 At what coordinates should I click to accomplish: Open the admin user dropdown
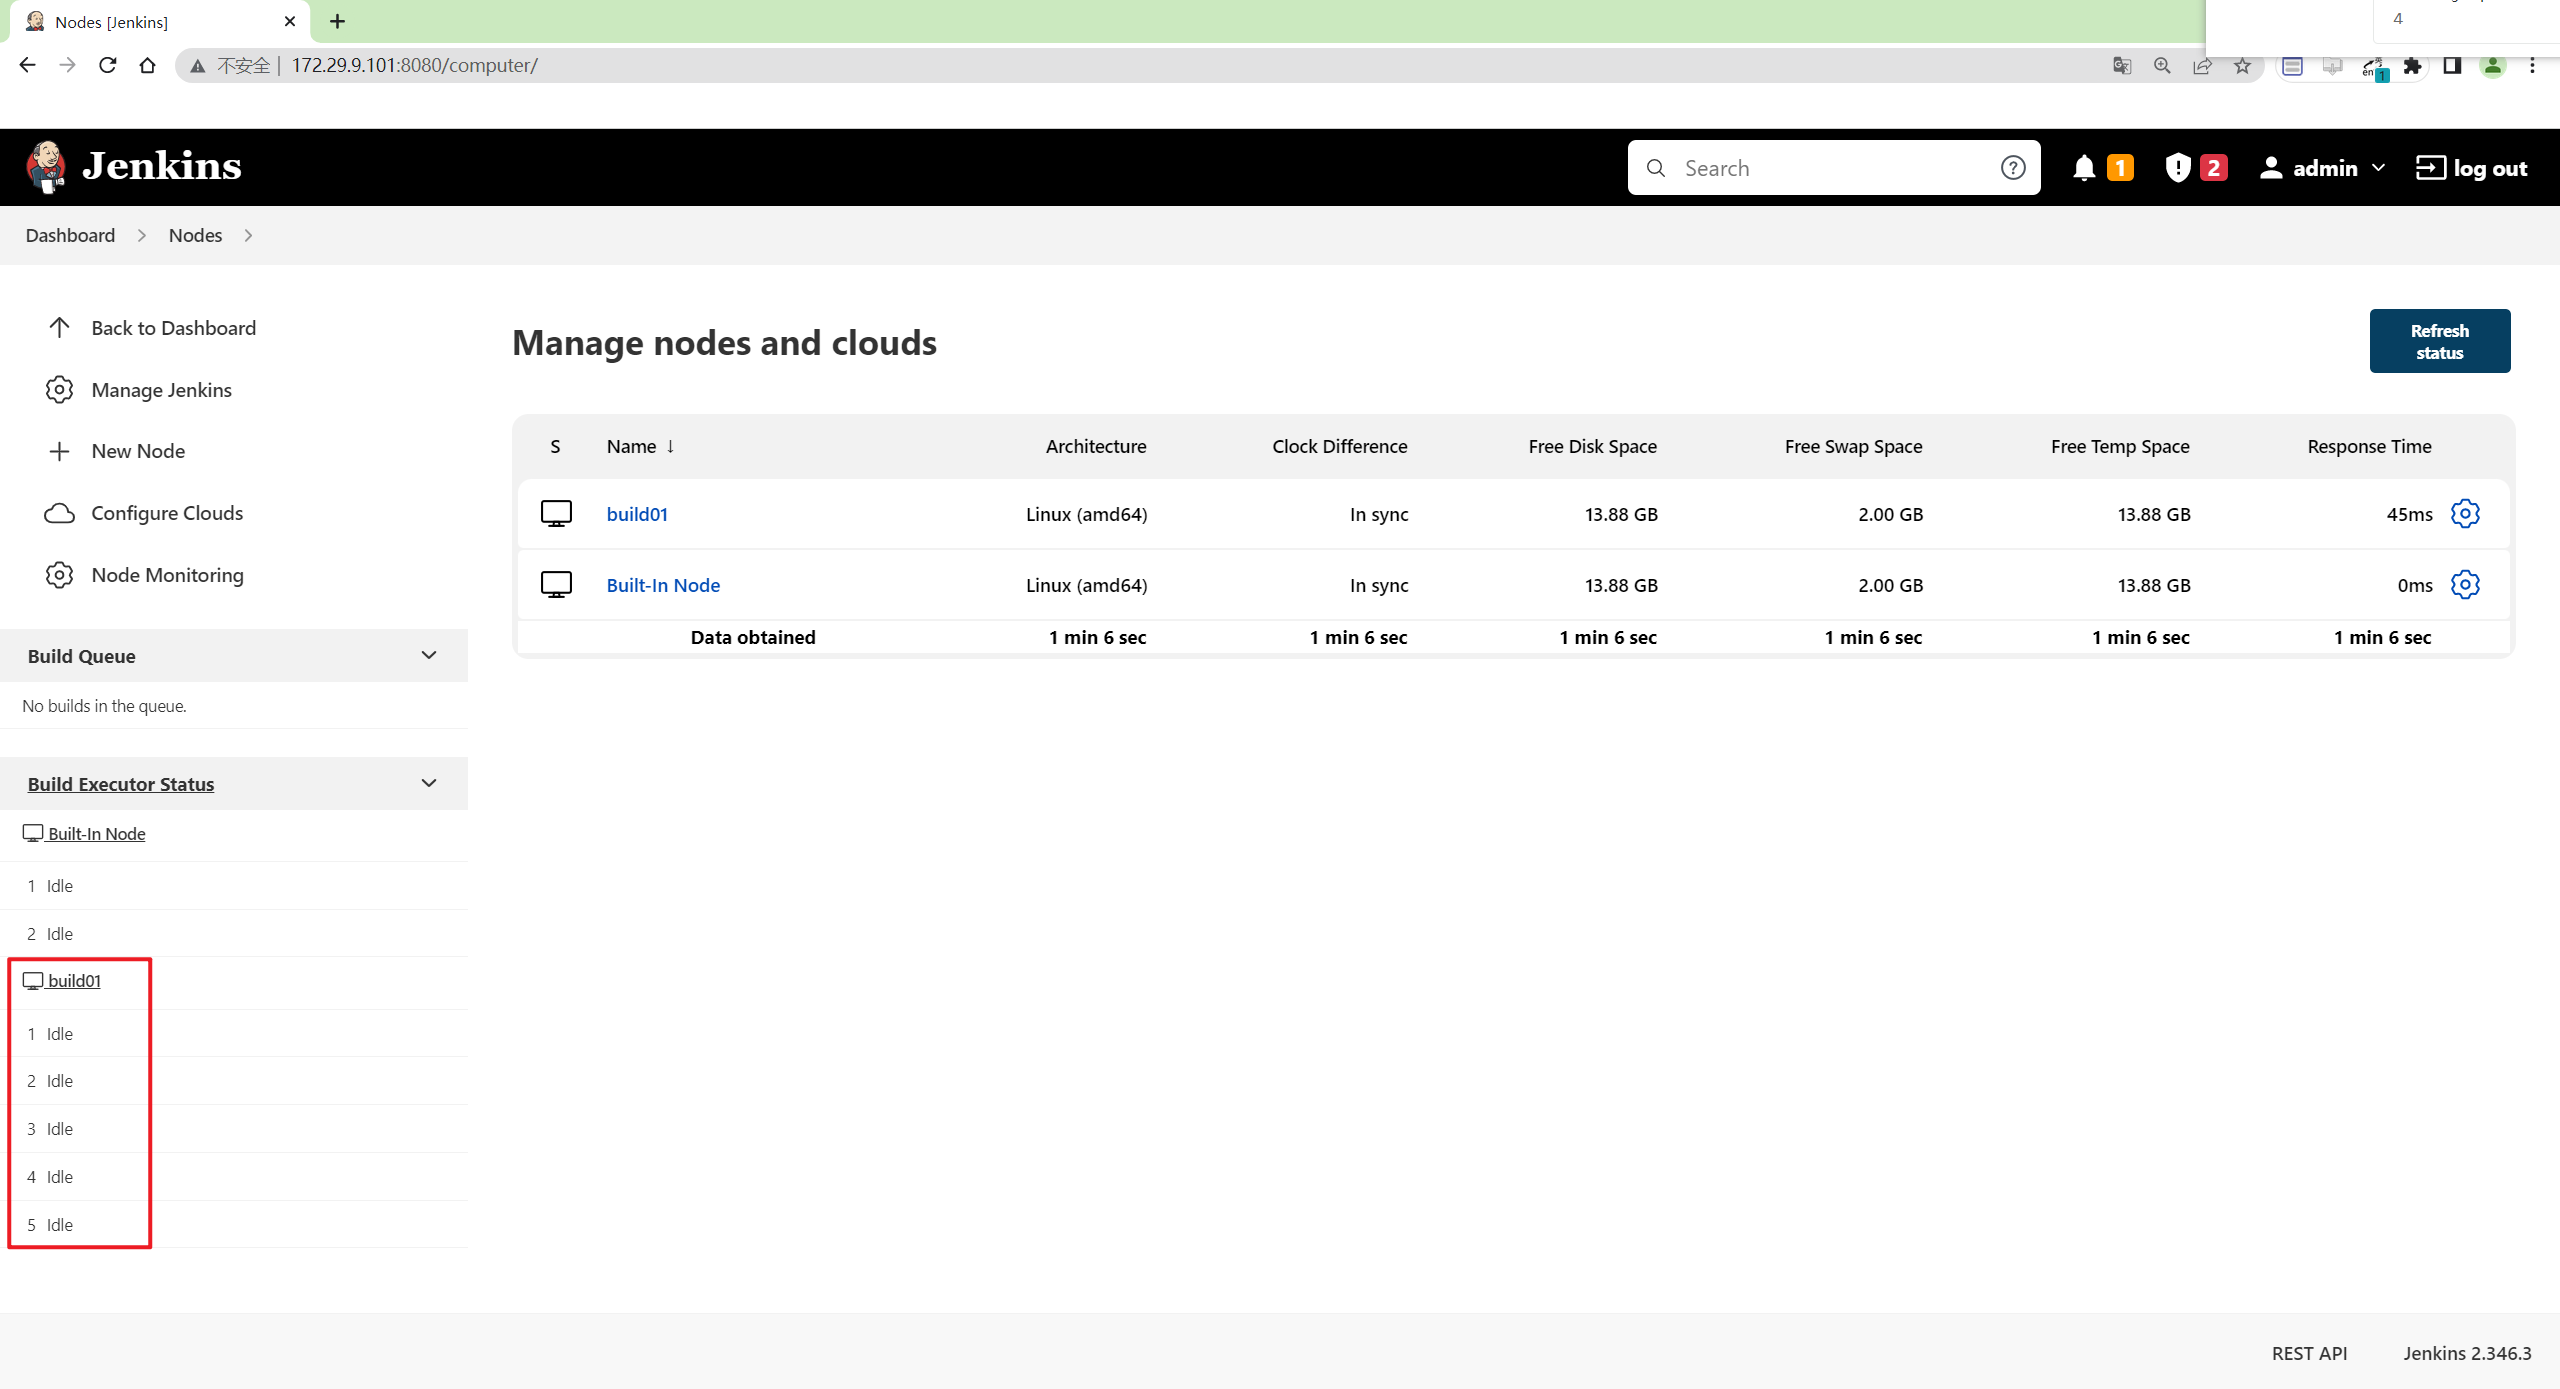2322,168
